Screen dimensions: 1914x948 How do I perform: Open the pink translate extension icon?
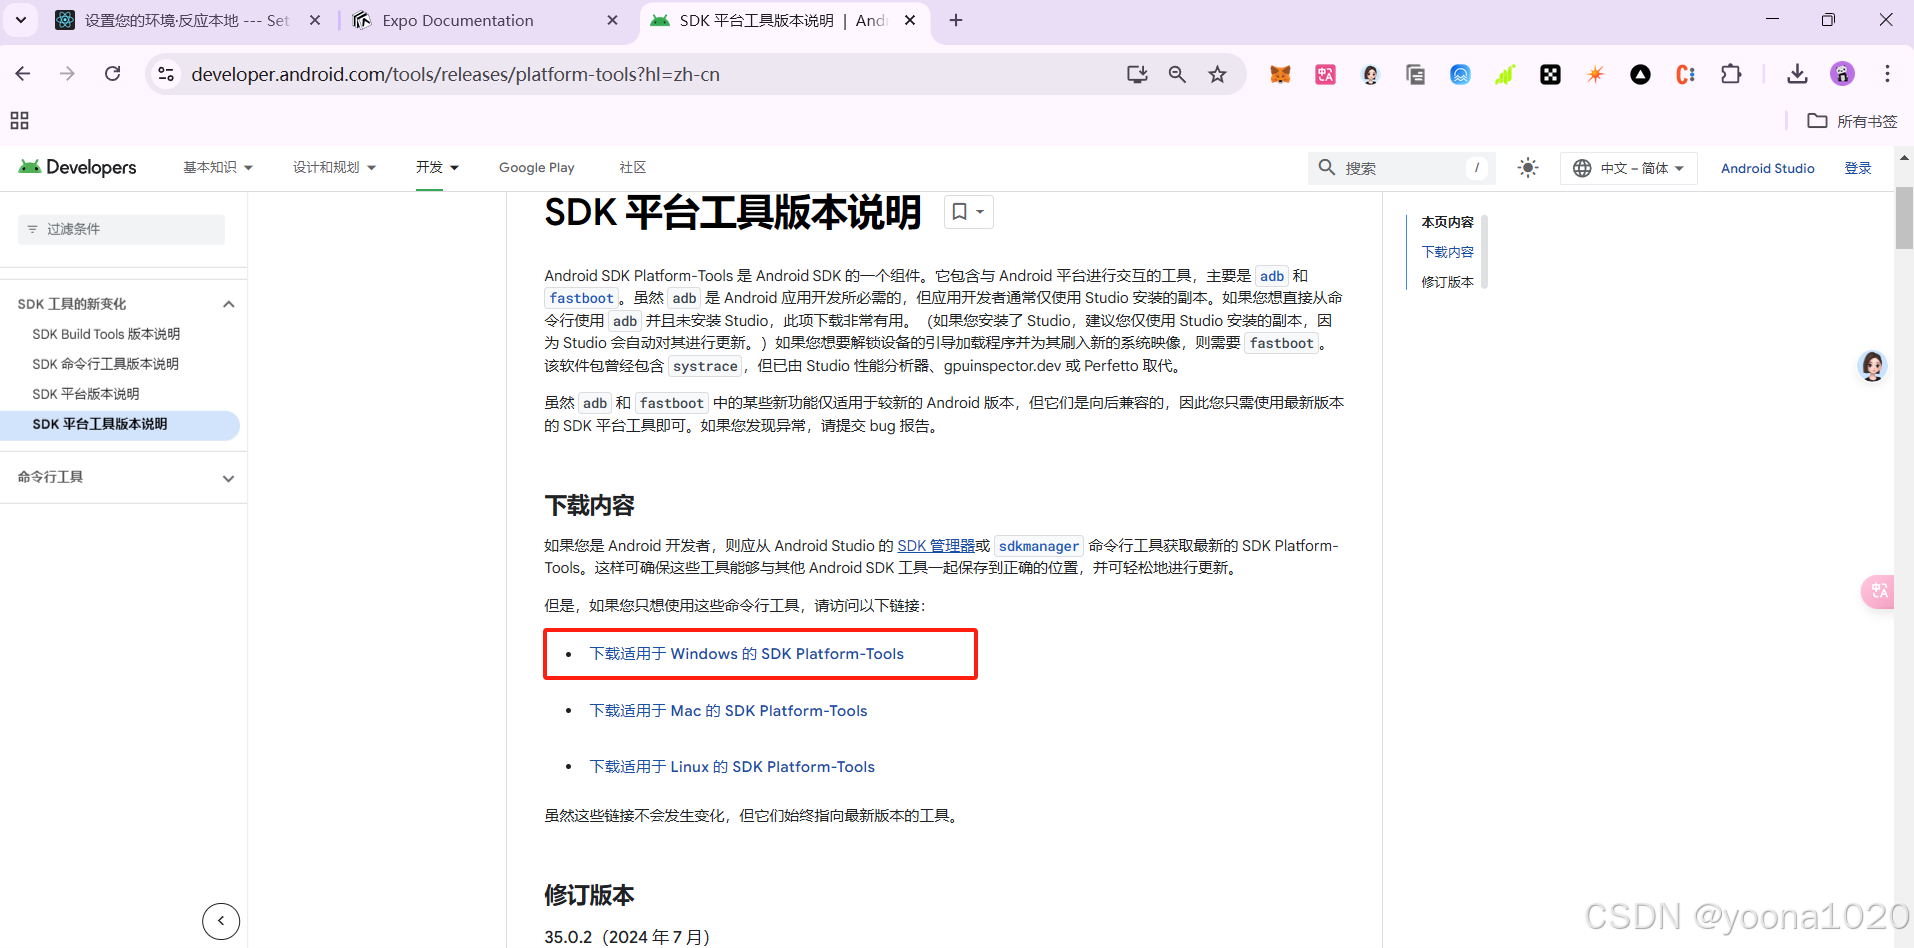(1325, 74)
